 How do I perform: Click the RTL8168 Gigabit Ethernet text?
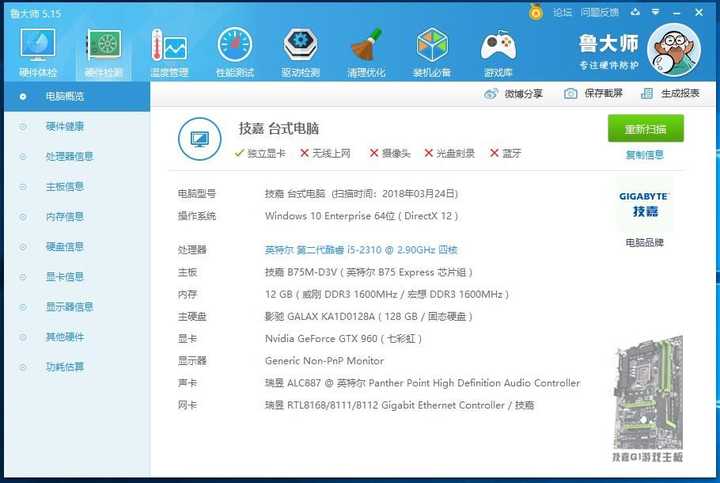pyautogui.click(x=399, y=405)
